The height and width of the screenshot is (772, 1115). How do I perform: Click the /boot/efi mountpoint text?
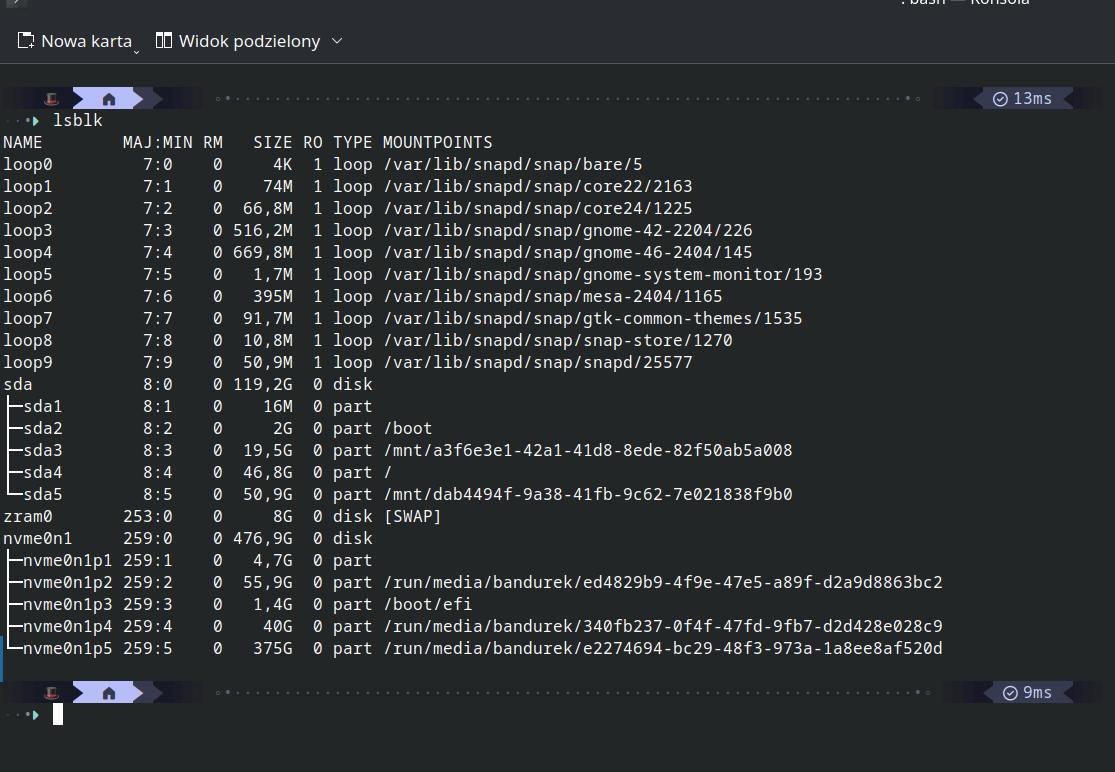(427, 604)
